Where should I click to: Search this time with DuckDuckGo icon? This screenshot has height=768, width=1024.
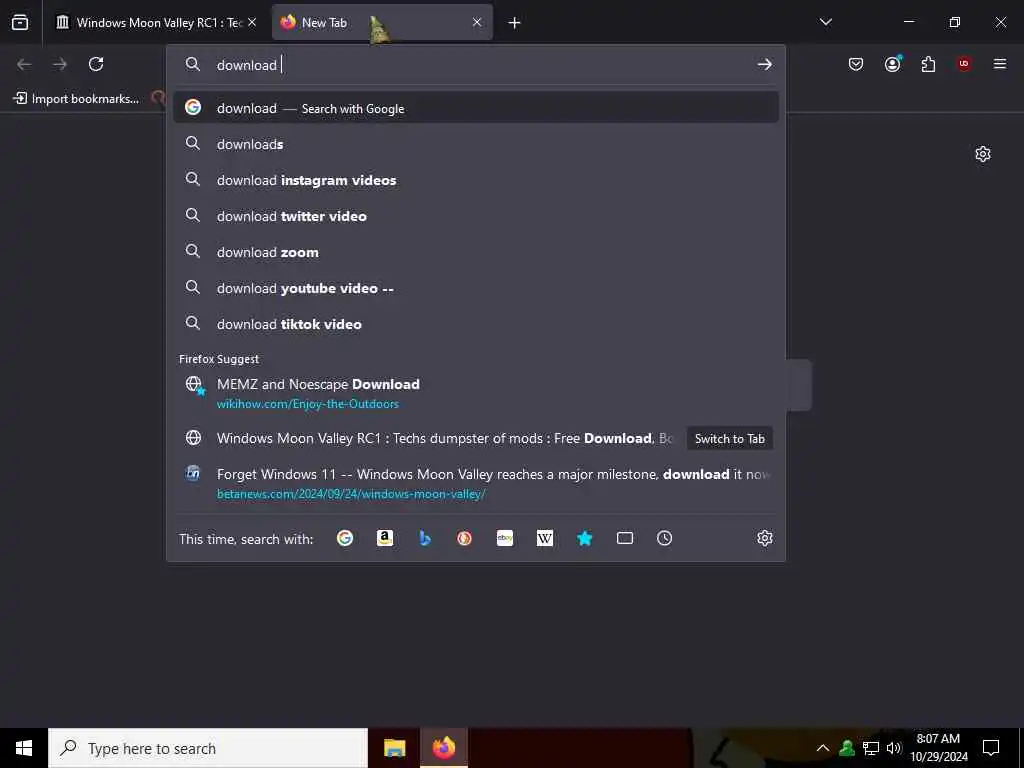[464, 538]
